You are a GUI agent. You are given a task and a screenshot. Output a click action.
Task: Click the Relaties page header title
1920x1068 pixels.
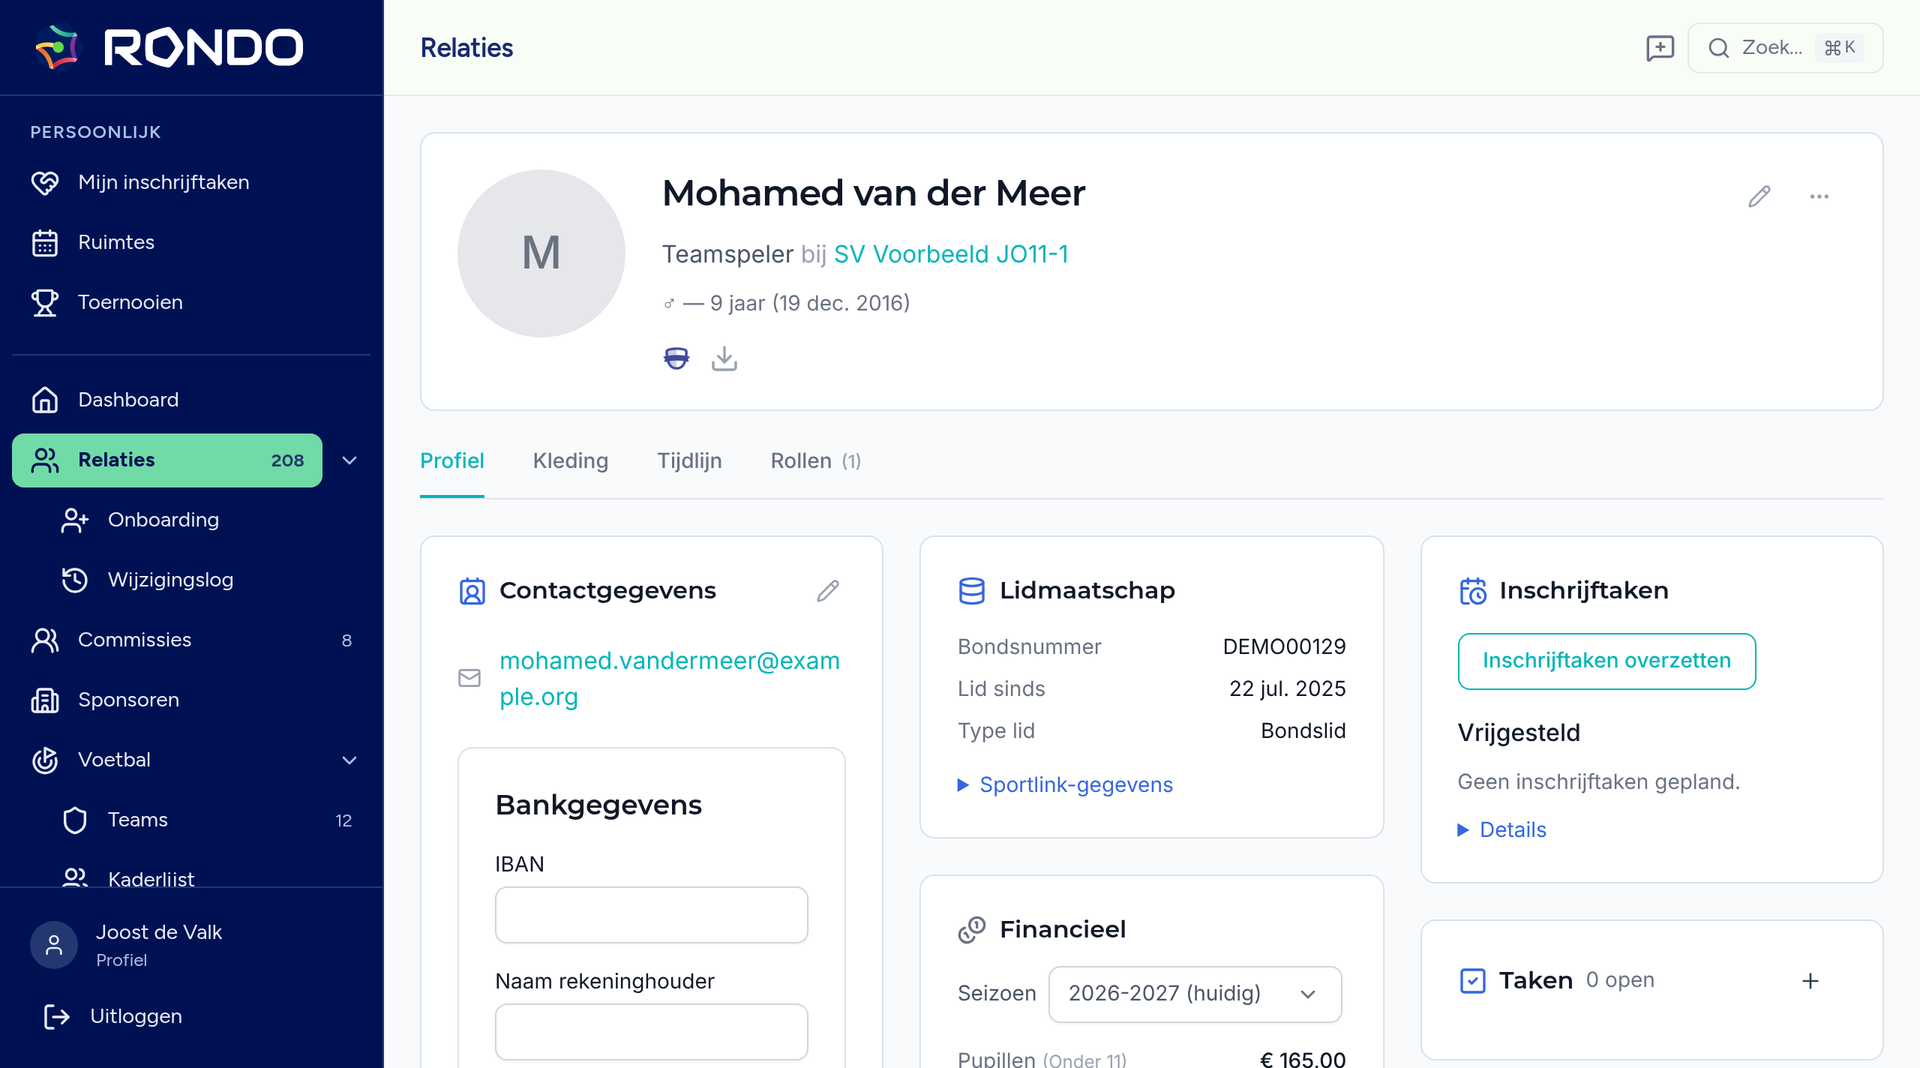pos(466,48)
